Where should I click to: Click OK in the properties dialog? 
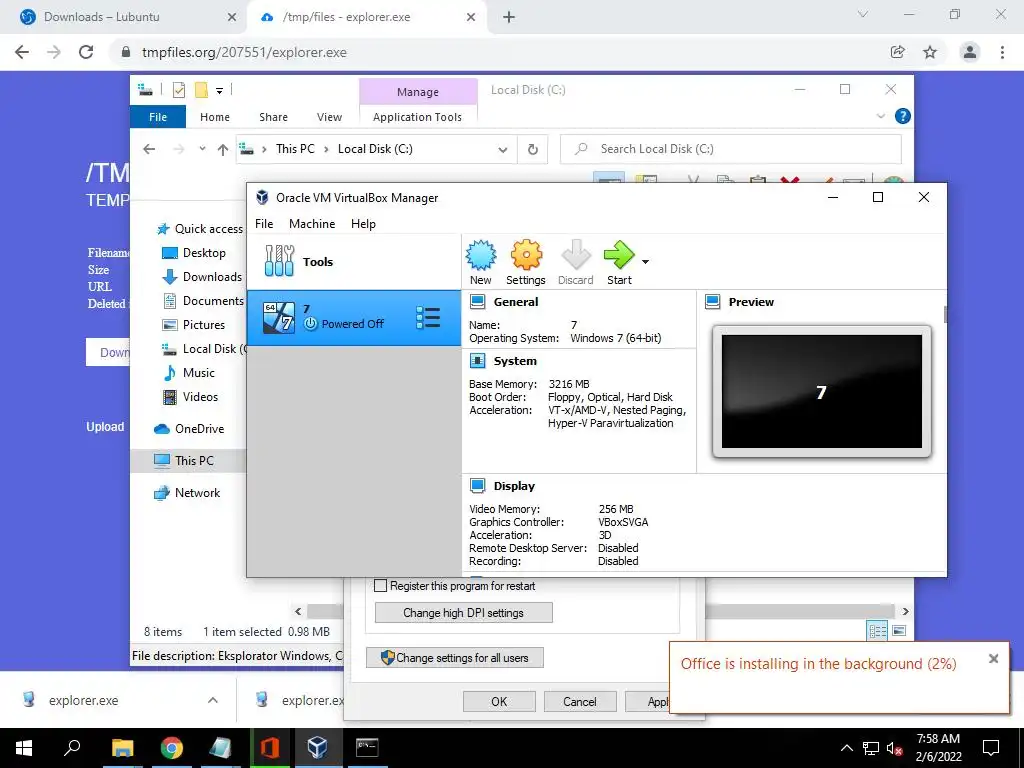pos(499,701)
